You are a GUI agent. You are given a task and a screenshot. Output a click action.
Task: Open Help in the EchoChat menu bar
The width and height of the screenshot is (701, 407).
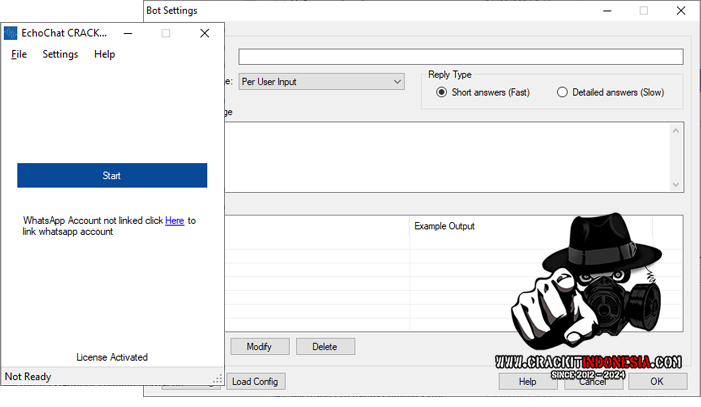(104, 54)
